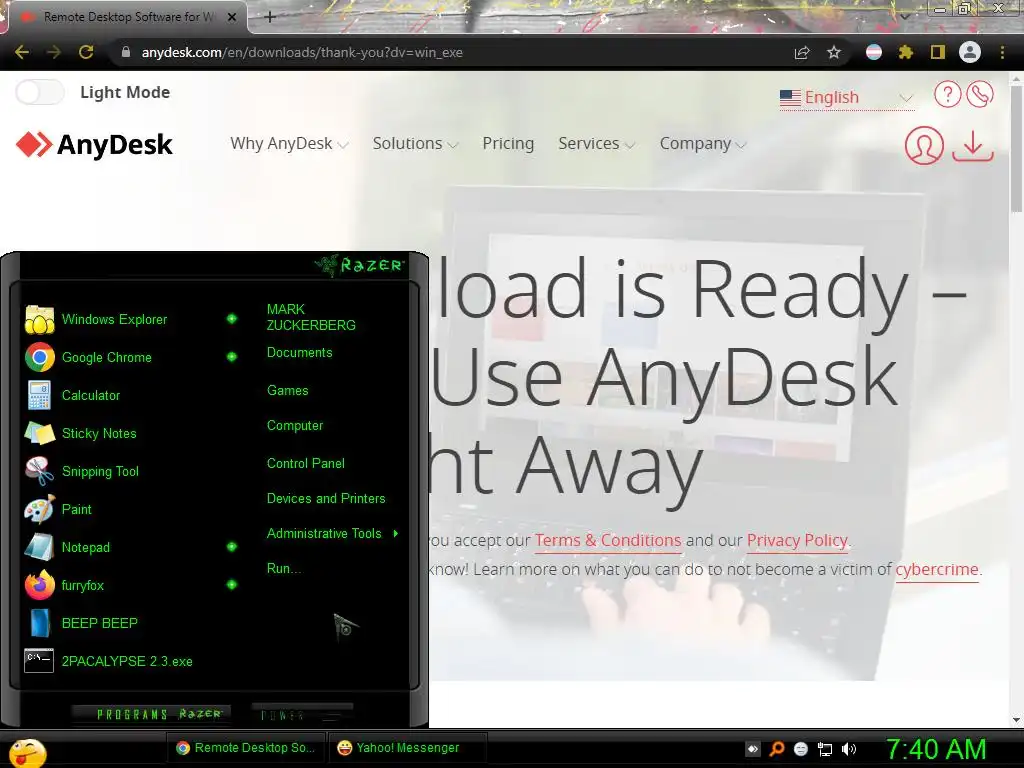Image resolution: width=1024 pixels, height=768 pixels.
Task: Go back in Chrome
Action: pos(22,52)
